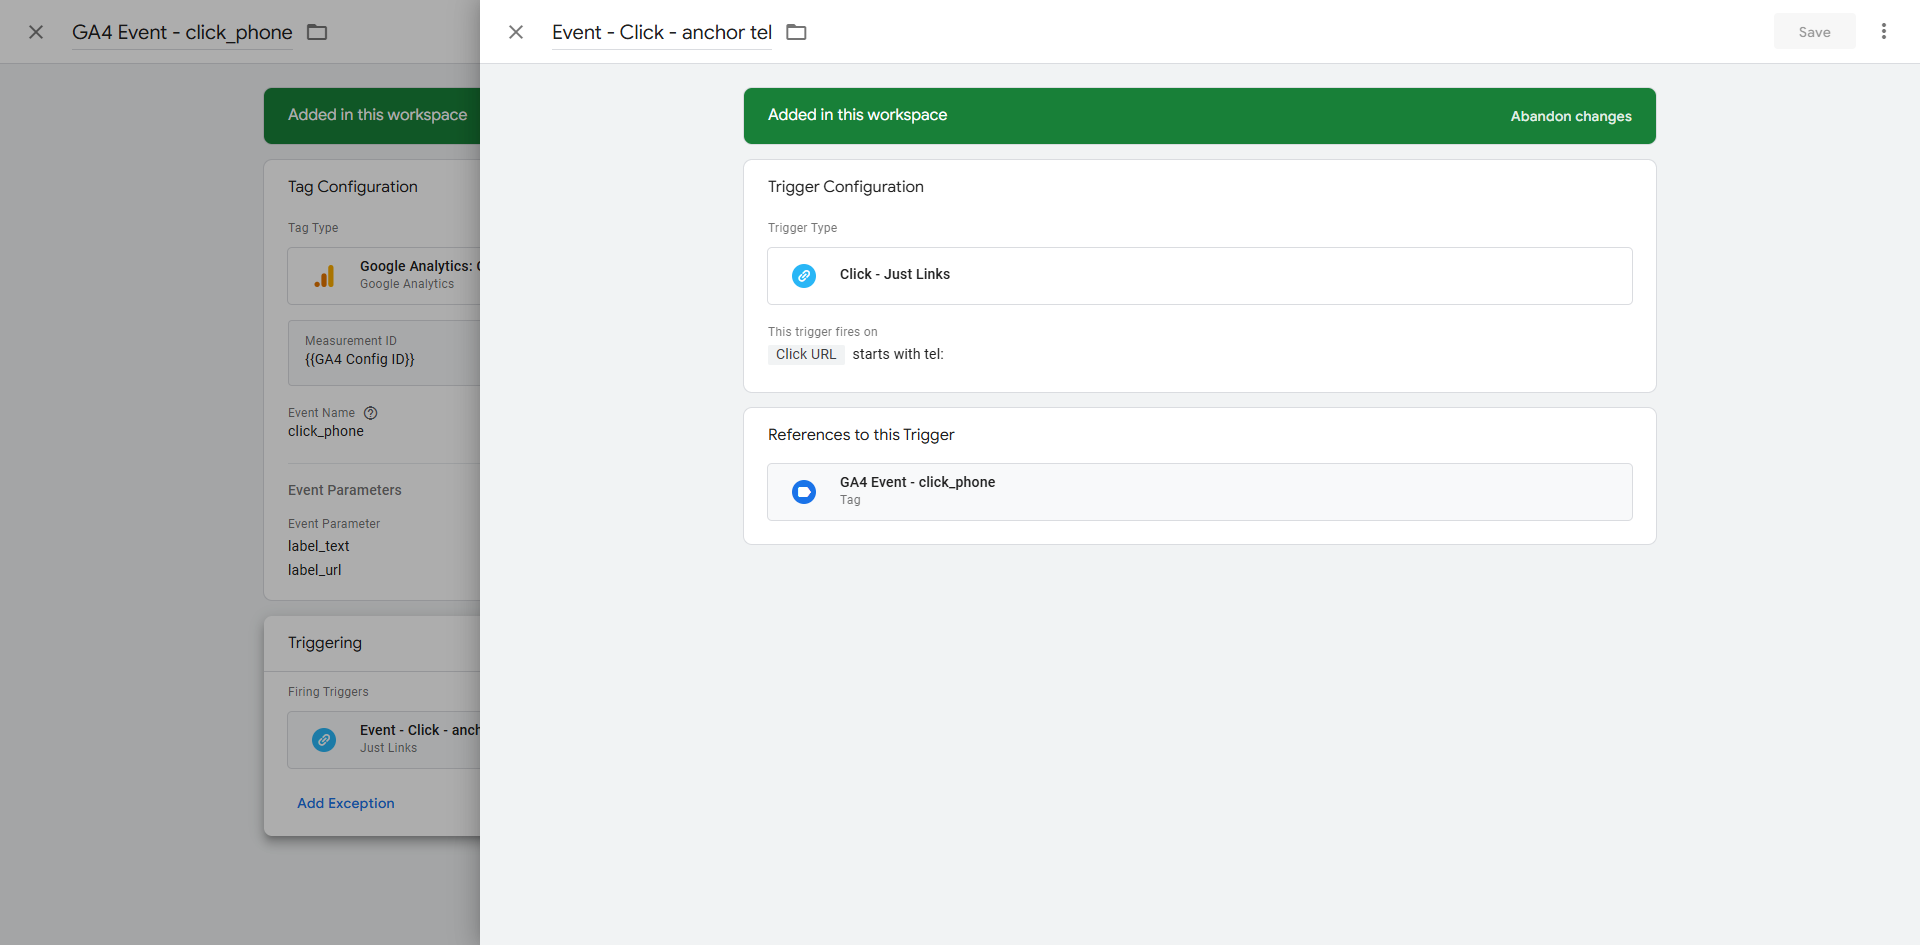Image resolution: width=1920 pixels, height=945 pixels.
Task: Click the label_url event parameter
Action: coord(315,570)
